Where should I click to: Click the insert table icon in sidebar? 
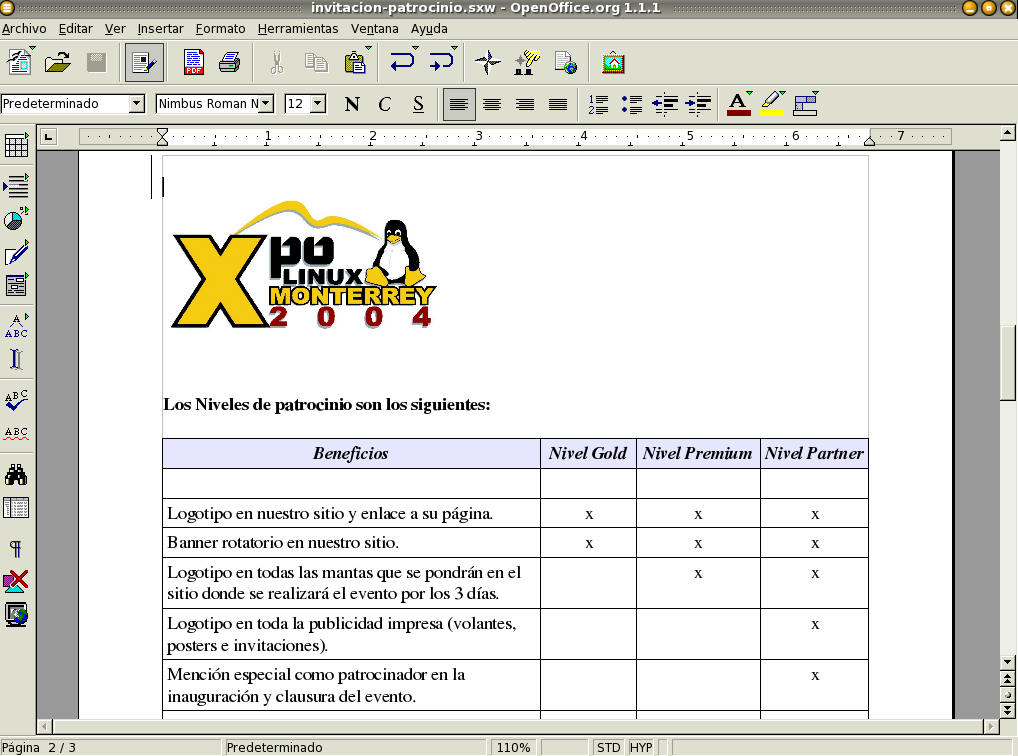pos(16,146)
